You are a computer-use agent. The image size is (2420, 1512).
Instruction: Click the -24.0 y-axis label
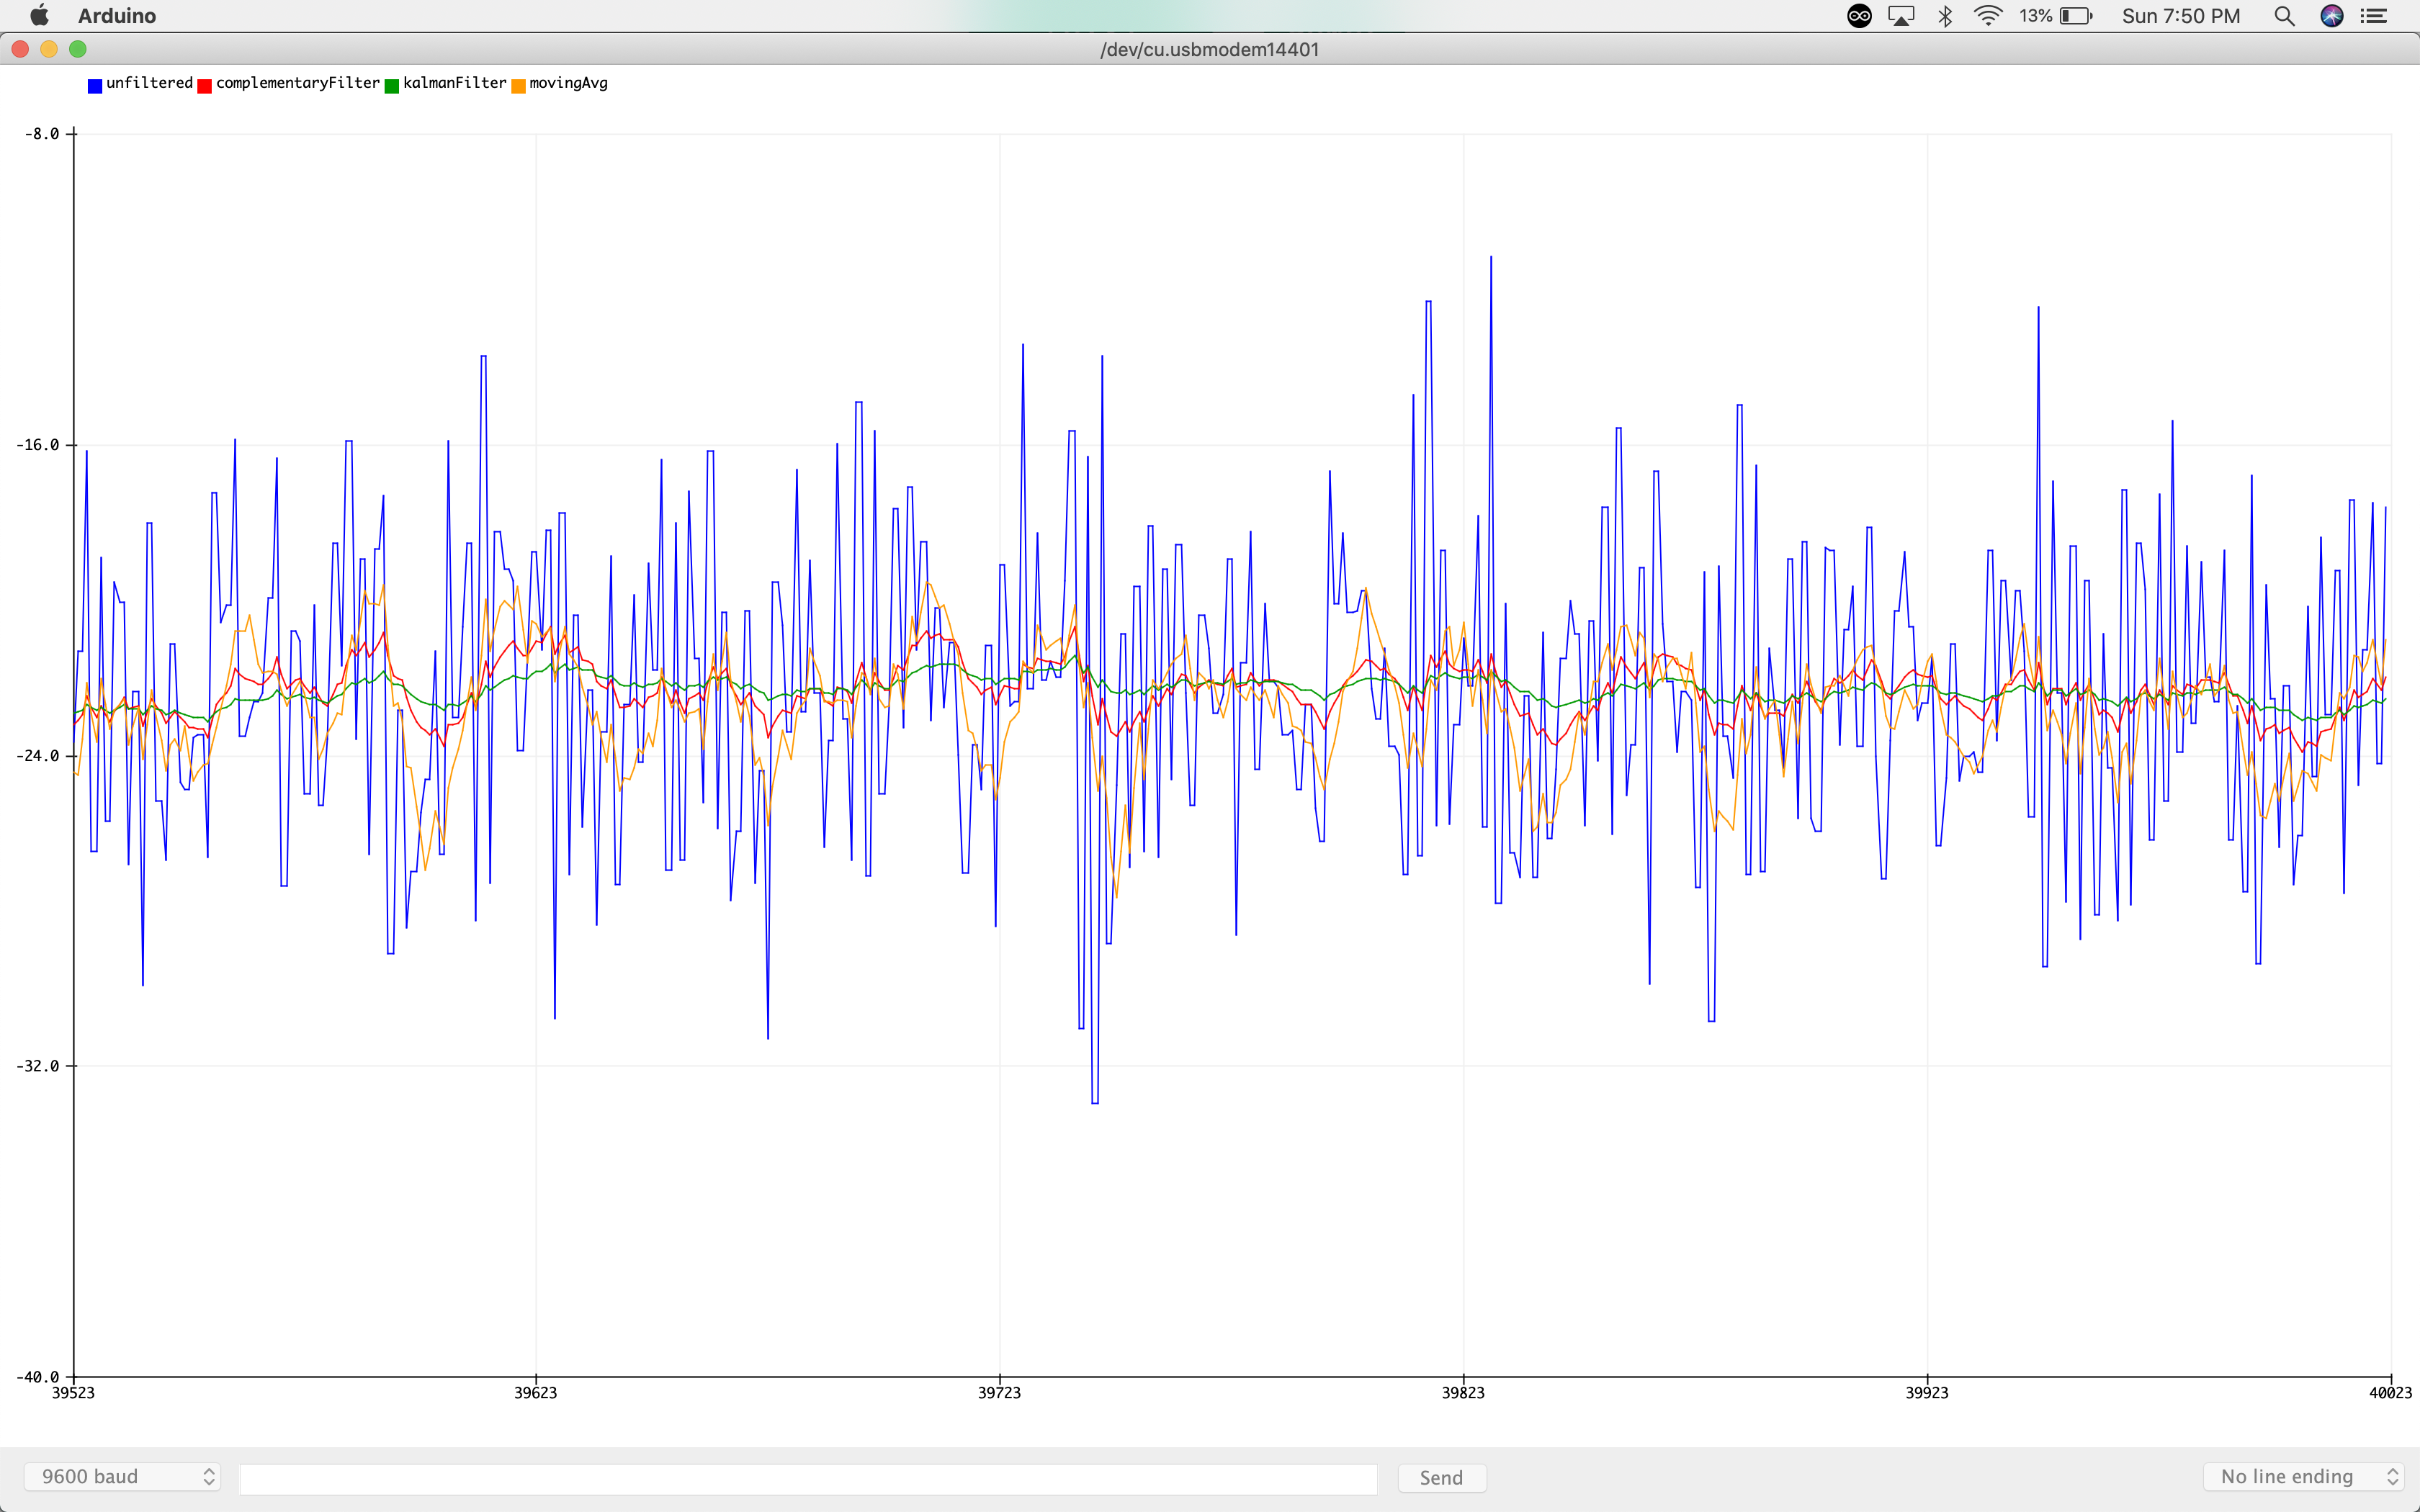pos(38,756)
